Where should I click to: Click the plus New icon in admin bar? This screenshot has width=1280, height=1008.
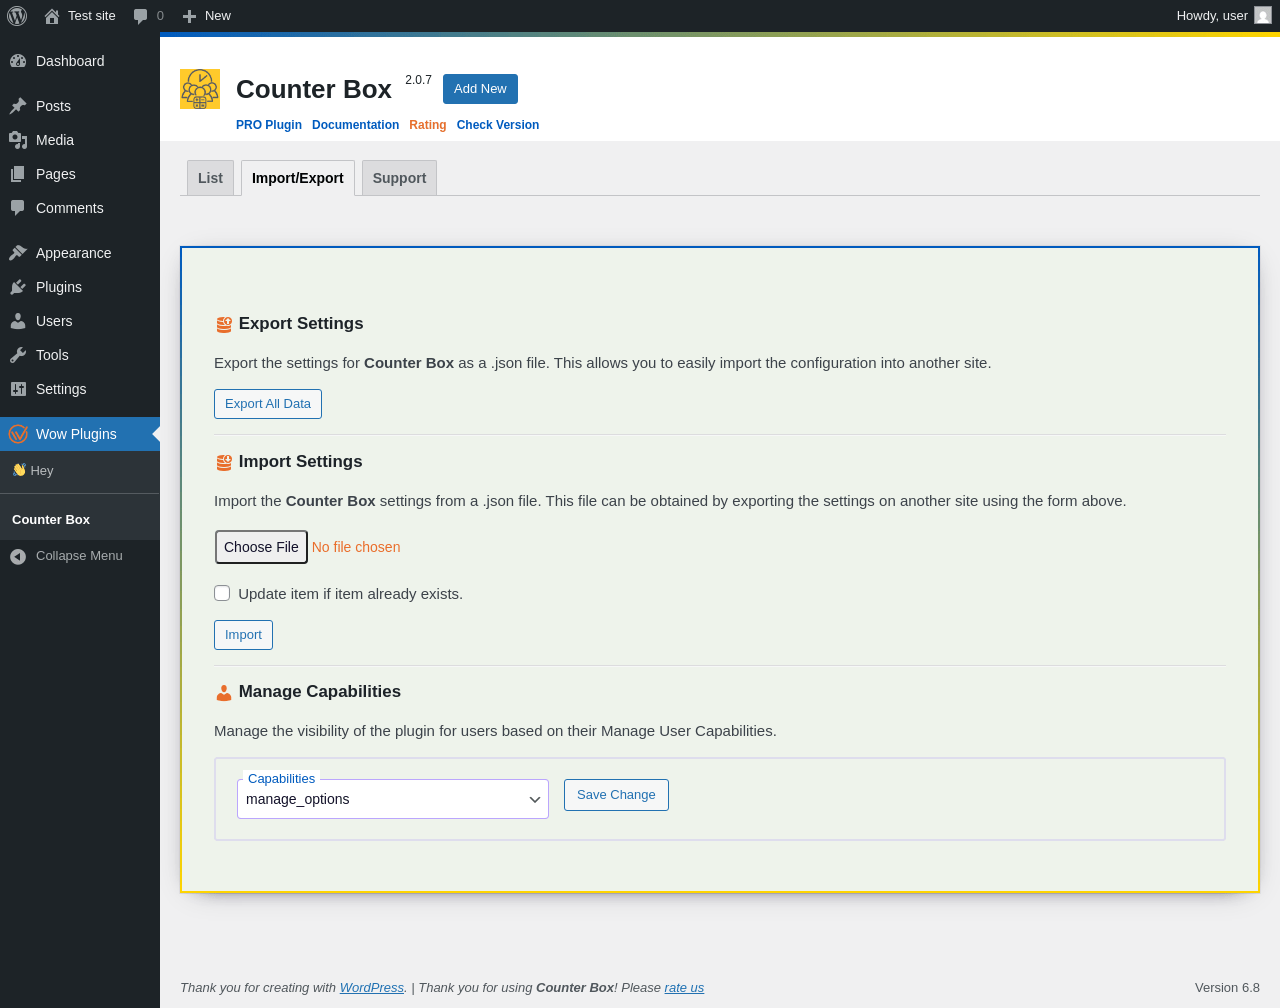pos(189,16)
